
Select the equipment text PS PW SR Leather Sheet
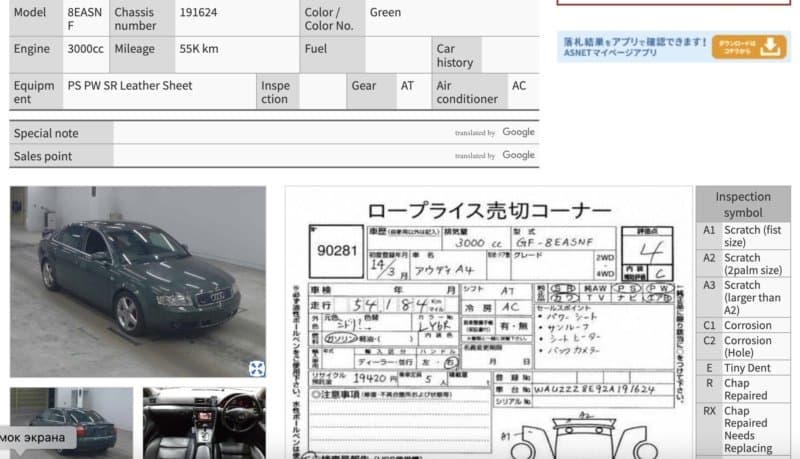(130, 86)
